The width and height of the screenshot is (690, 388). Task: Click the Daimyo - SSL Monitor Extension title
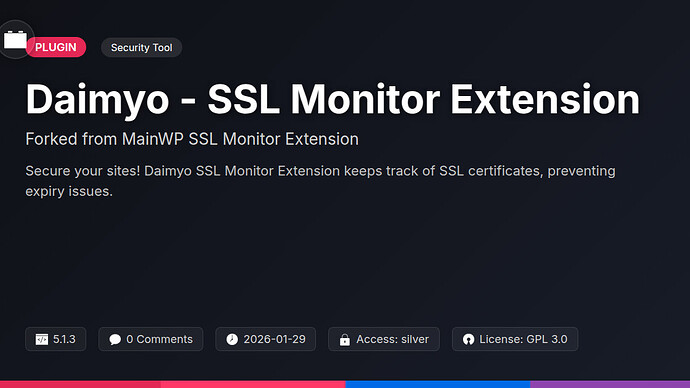tap(332, 99)
